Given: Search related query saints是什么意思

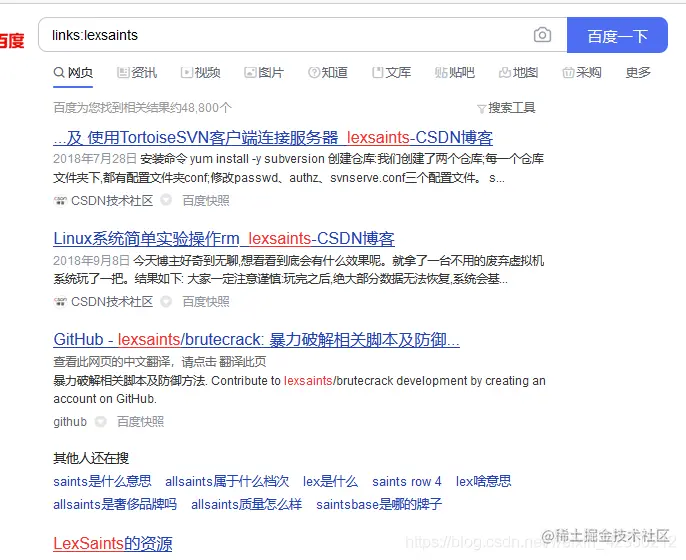Looking at the screenshot, I should click(x=102, y=481).
